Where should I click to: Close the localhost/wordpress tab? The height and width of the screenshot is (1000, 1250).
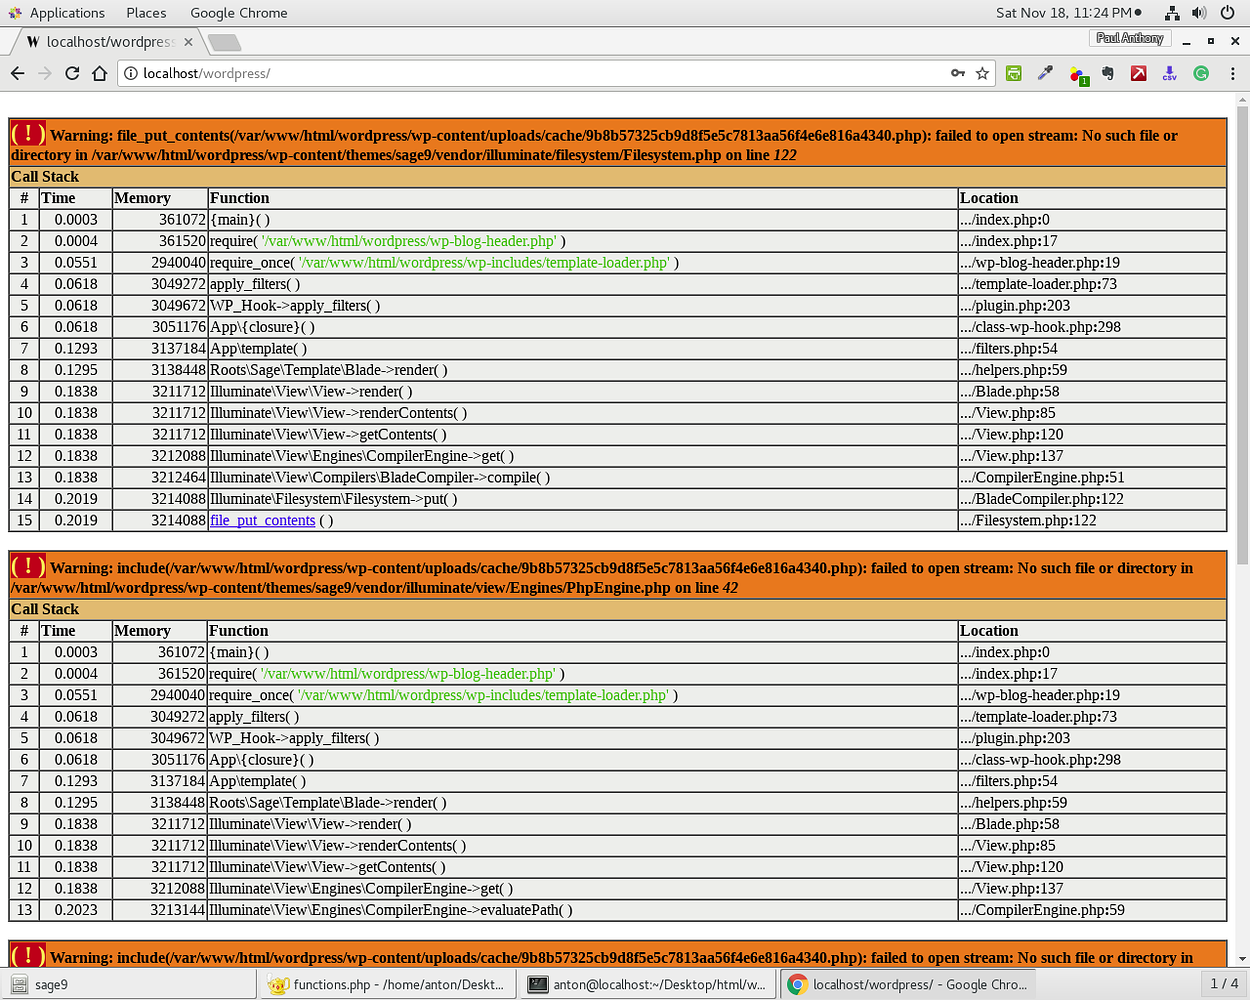point(188,42)
